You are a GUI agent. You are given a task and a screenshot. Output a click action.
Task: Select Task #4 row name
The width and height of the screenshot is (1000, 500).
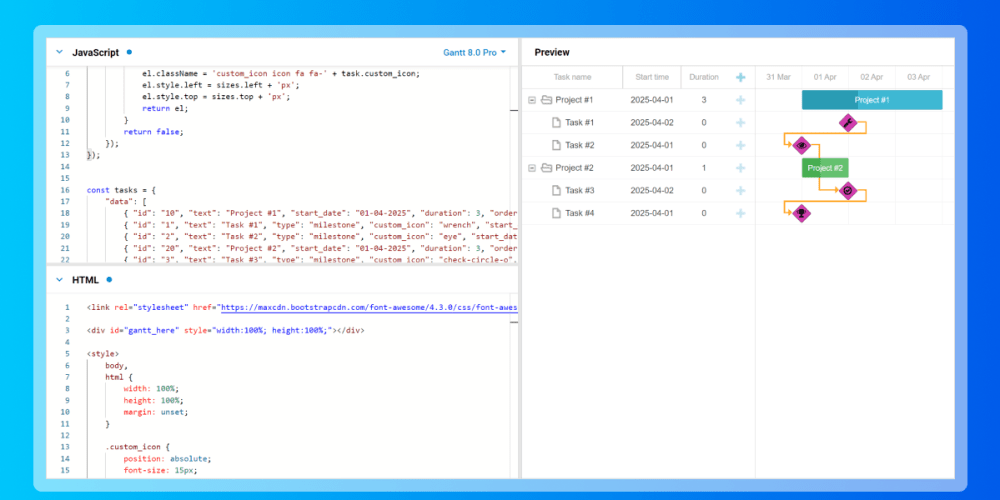pyautogui.click(x=580, y=213)
